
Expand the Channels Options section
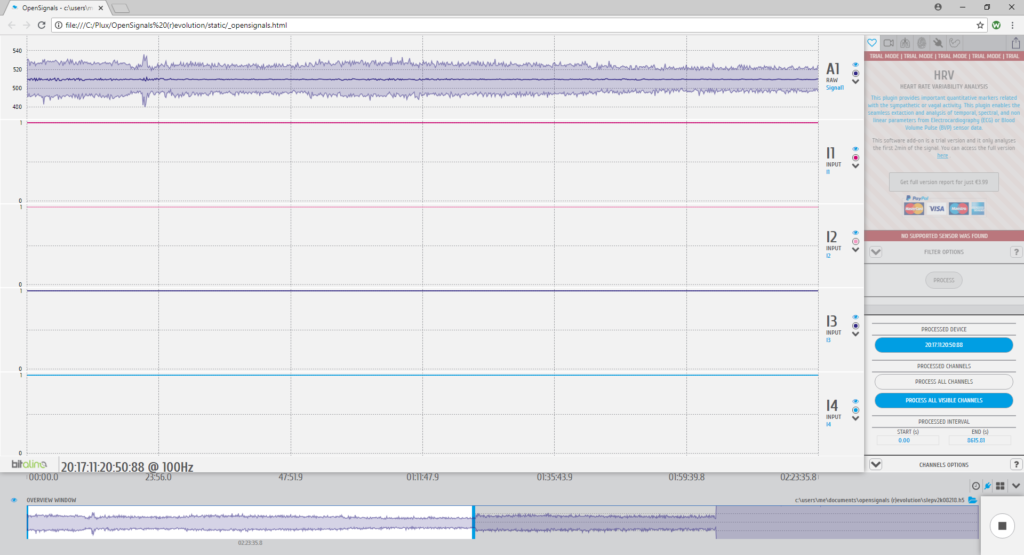pos(876,464)
